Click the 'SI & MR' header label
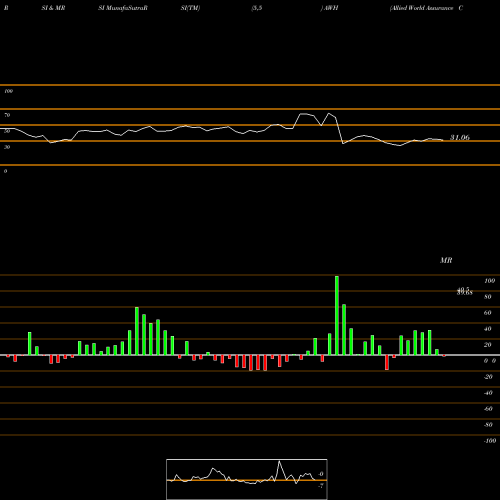Image resolution: width=500 pixels, height=500 pixels. pos(53,8)
